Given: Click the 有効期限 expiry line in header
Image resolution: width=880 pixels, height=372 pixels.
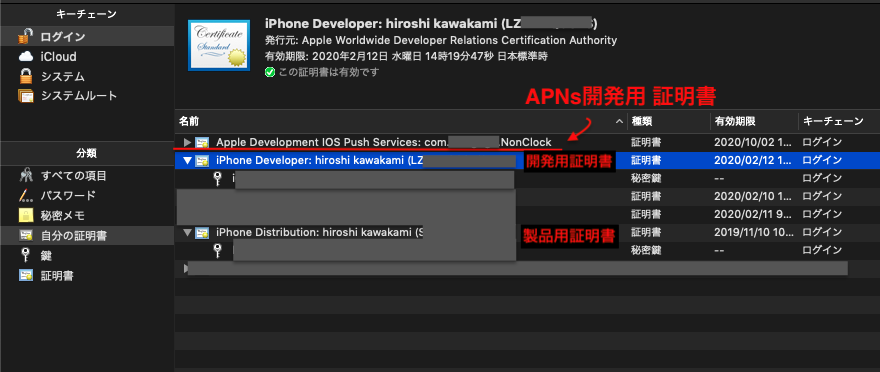Looking at the screenshot, I should tap(406, 56).
